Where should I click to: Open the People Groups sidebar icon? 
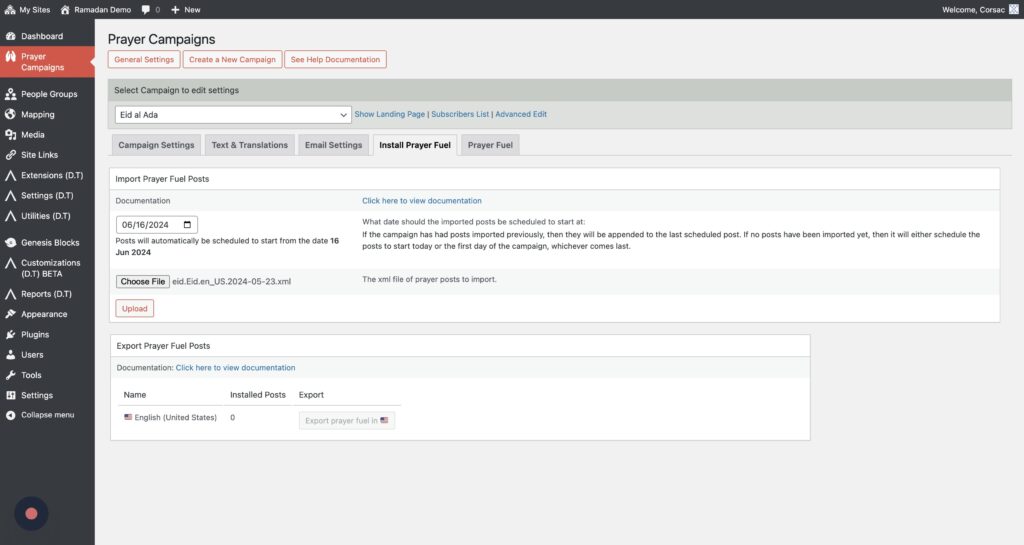(x=10, y=94)
